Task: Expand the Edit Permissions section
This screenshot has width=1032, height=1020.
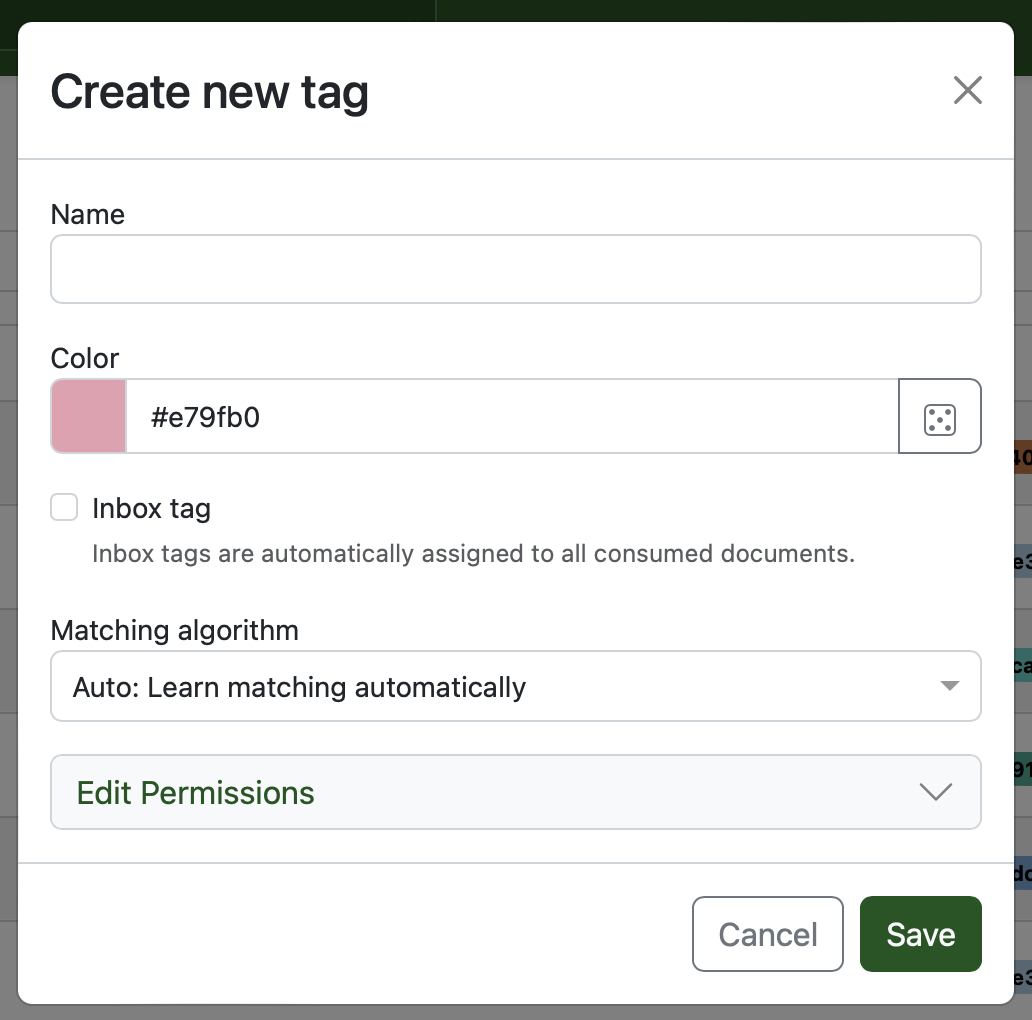Action: (515, 792)
